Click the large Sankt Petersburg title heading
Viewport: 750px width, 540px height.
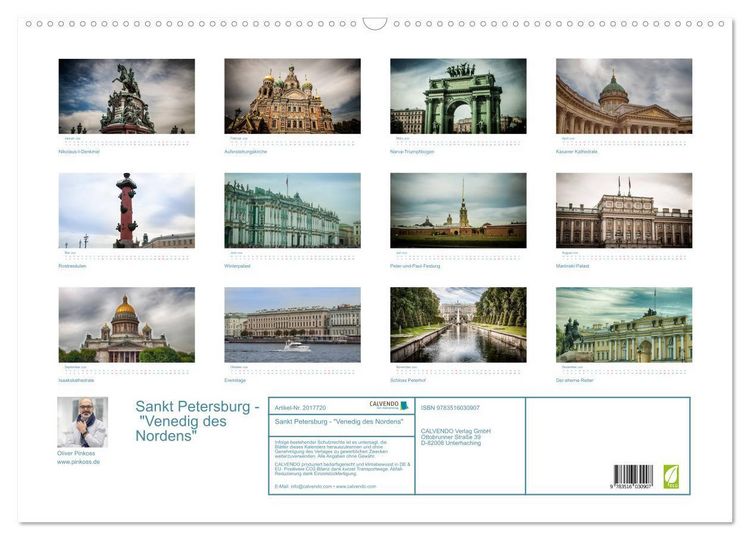tap(197, 421)
